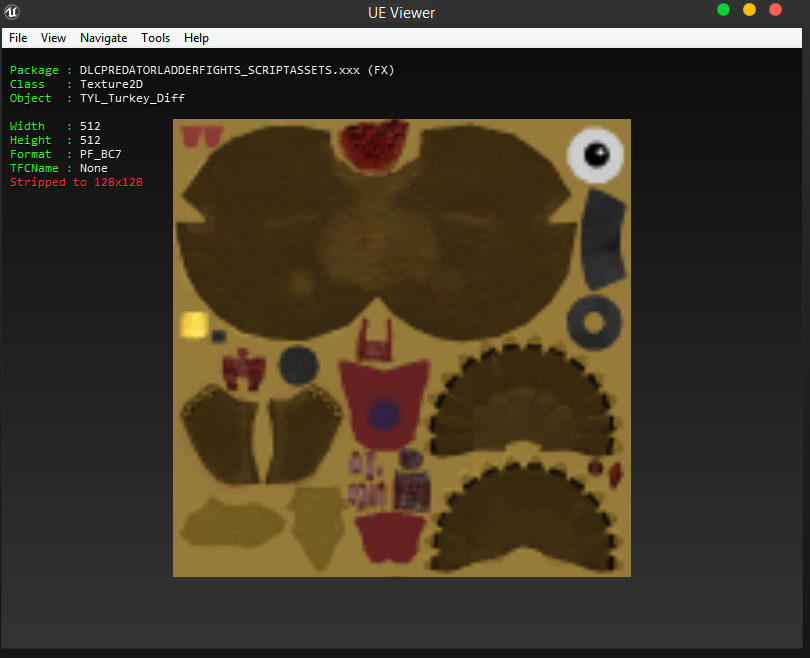Click the green circle window button
This screenshot has width=810, height=658.
(x=723, y=10)
